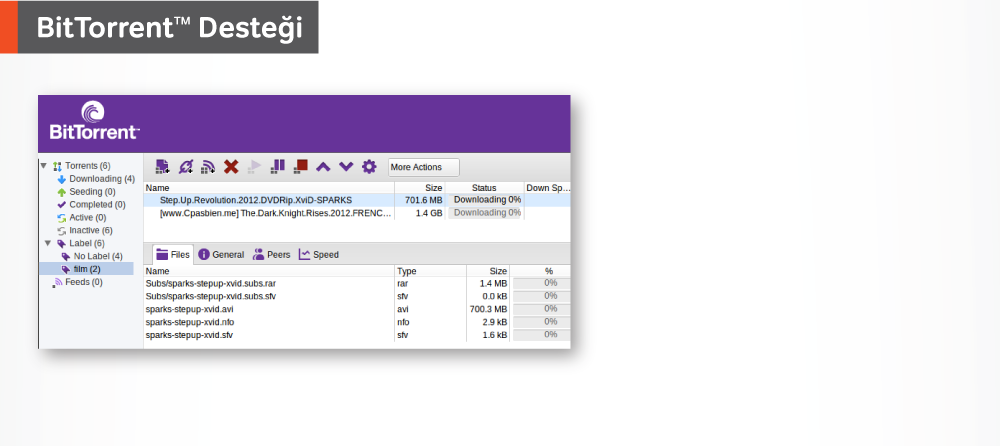Switch to the Peers tab
This screenshot has height=446, width=1000.
click(272, 255)
